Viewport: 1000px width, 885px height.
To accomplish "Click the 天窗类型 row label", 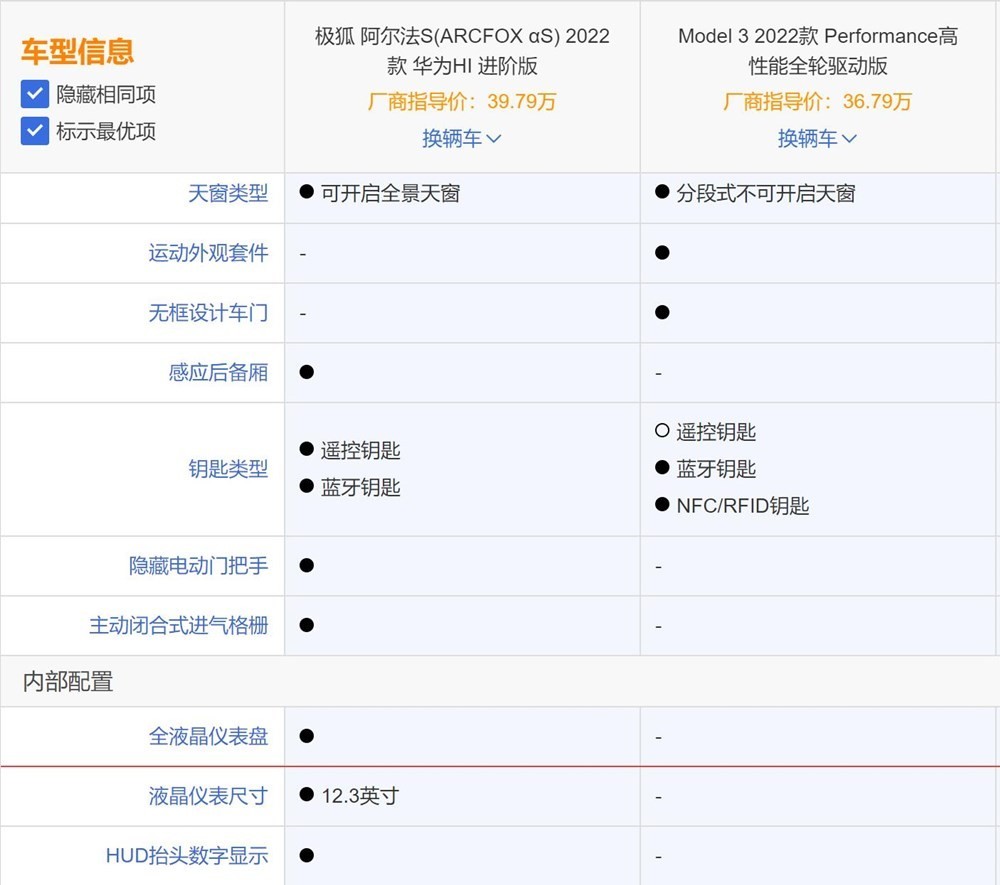I will (228, 193).
